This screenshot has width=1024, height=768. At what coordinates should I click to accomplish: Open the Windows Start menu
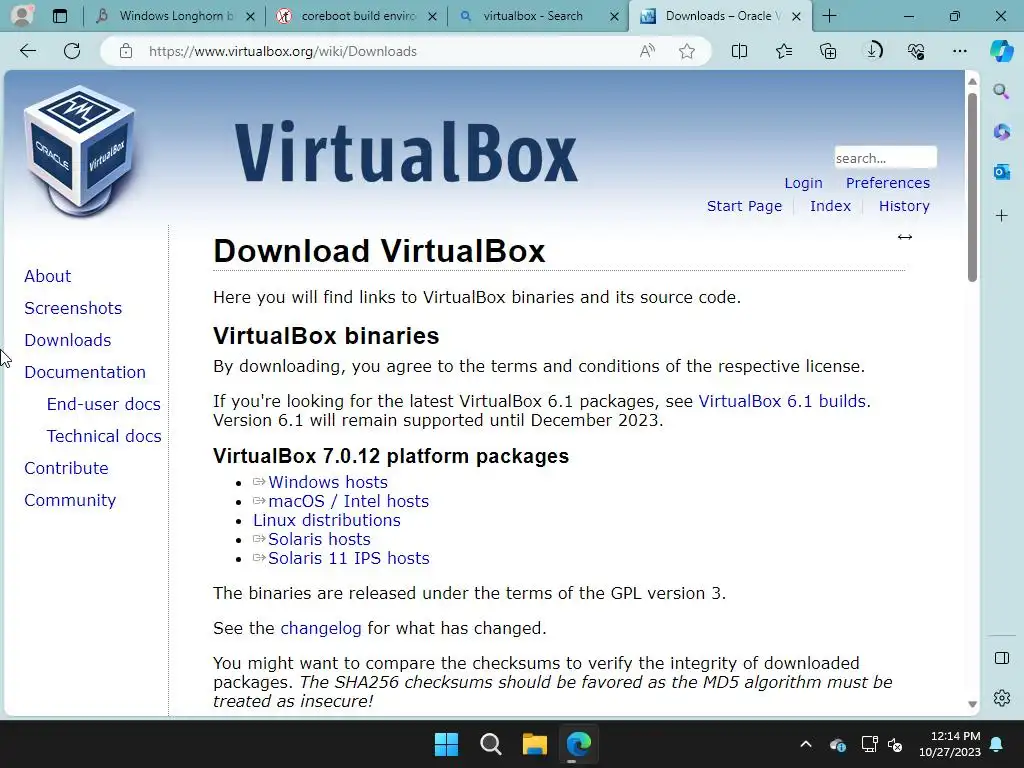(447, 744)
